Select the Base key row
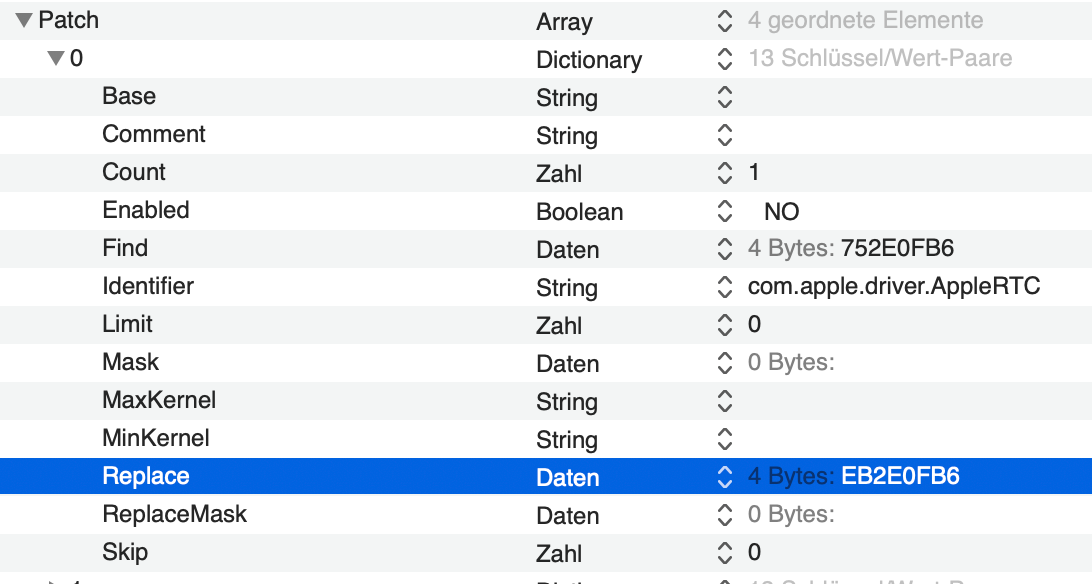The height and width of the screenshot is (584, 1092). (x=129, y=96)
